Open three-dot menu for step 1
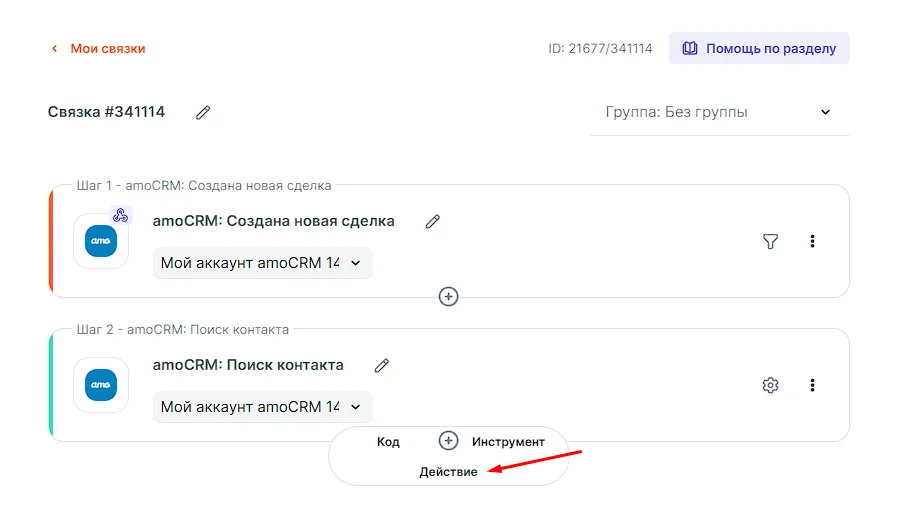Viewport: 912px width, 511px height. pyautogui.click(x=812, y=241)
